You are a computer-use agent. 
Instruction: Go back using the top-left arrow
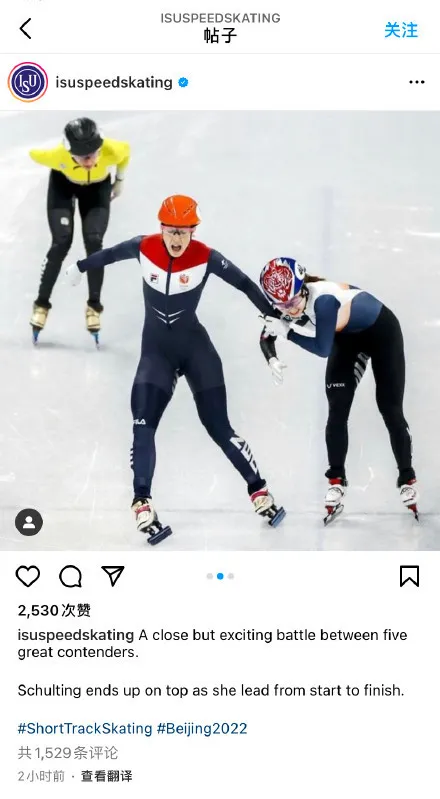click(25, 29)
